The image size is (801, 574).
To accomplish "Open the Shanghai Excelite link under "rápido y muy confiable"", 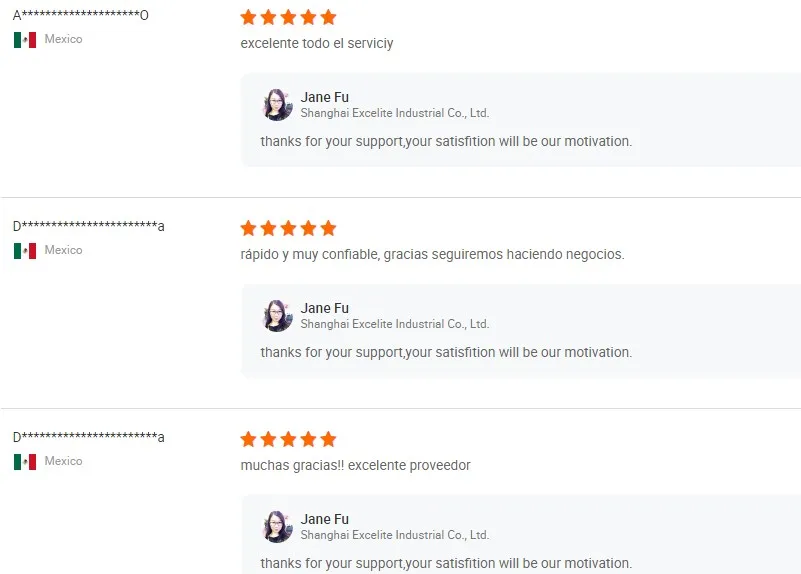I will point(395,324).
